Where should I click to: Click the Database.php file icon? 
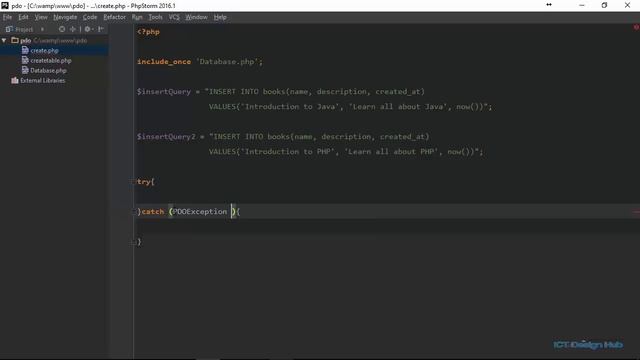pyautogui.click(x=25, y=70)
